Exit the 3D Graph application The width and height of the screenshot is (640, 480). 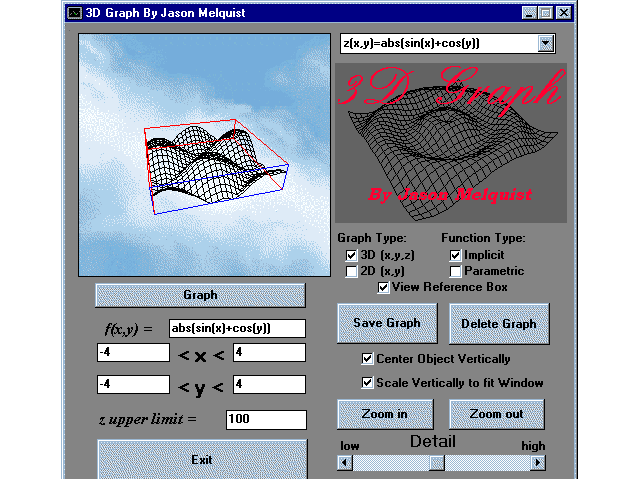pos(201,459)
